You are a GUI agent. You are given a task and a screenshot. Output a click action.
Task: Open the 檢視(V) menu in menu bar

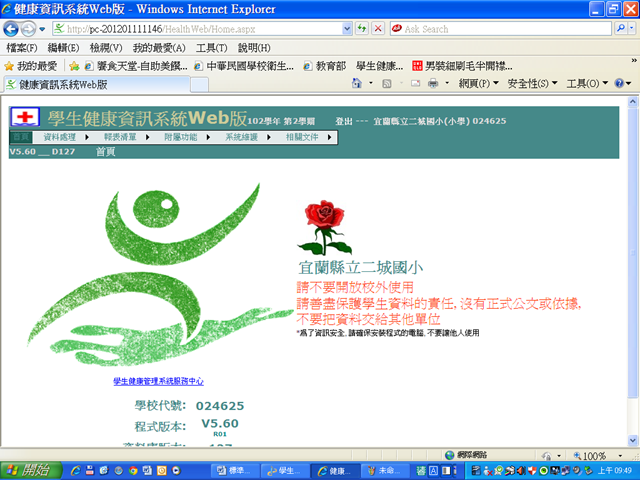tap(105, 48)
